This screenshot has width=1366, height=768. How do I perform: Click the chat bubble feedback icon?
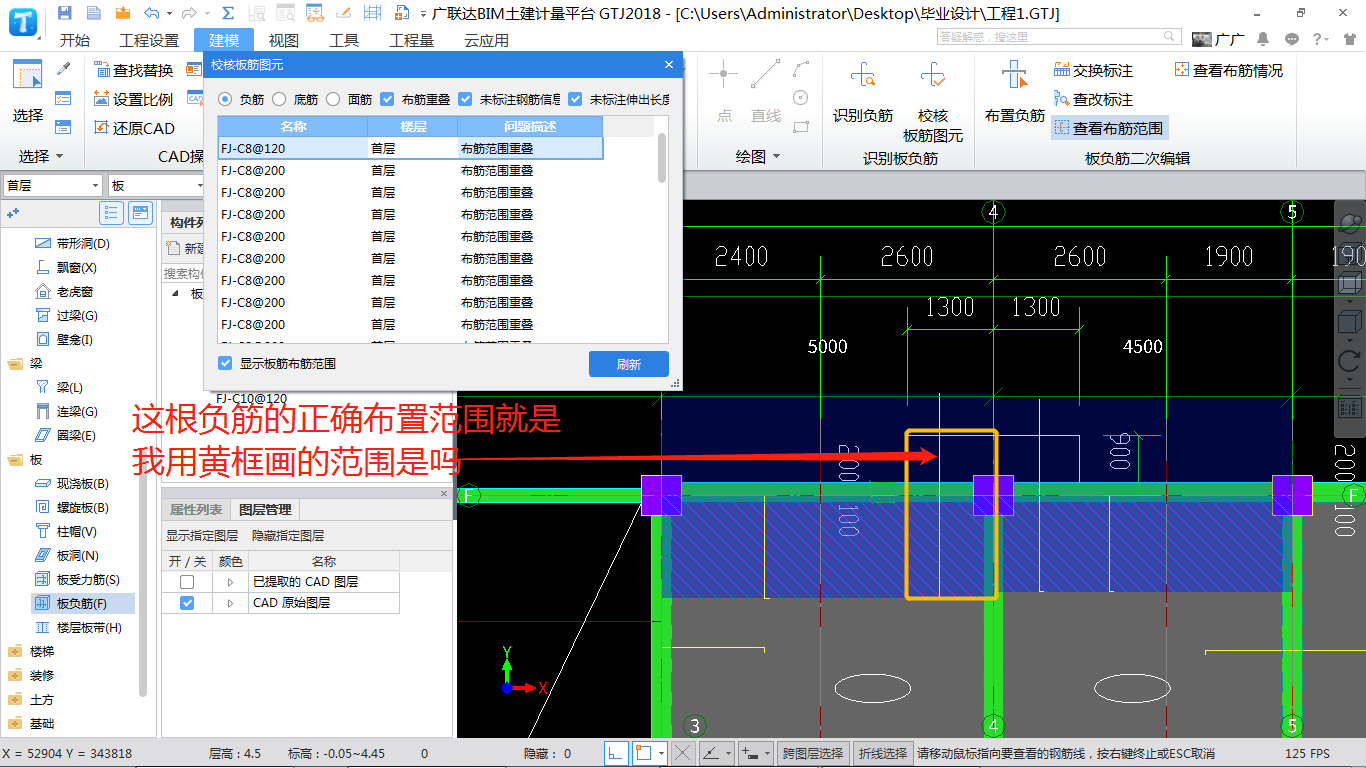pyautogui.click(x=1292, y=39)
